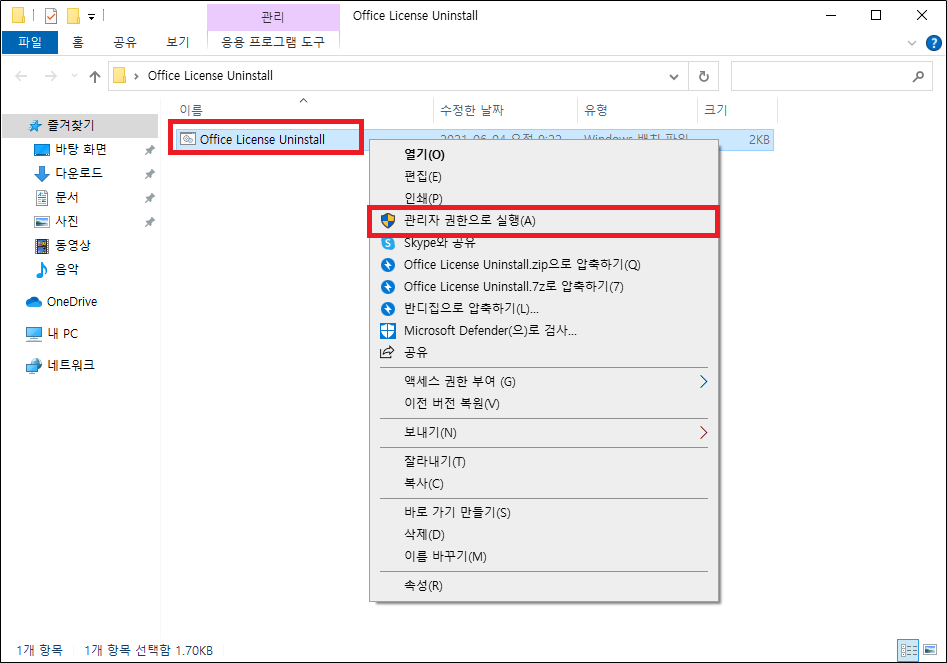Image resolution: width=947 pixels, height=663 pixels.
Task: Click new folder quick access icon
Action: click(x=73, y=16)
